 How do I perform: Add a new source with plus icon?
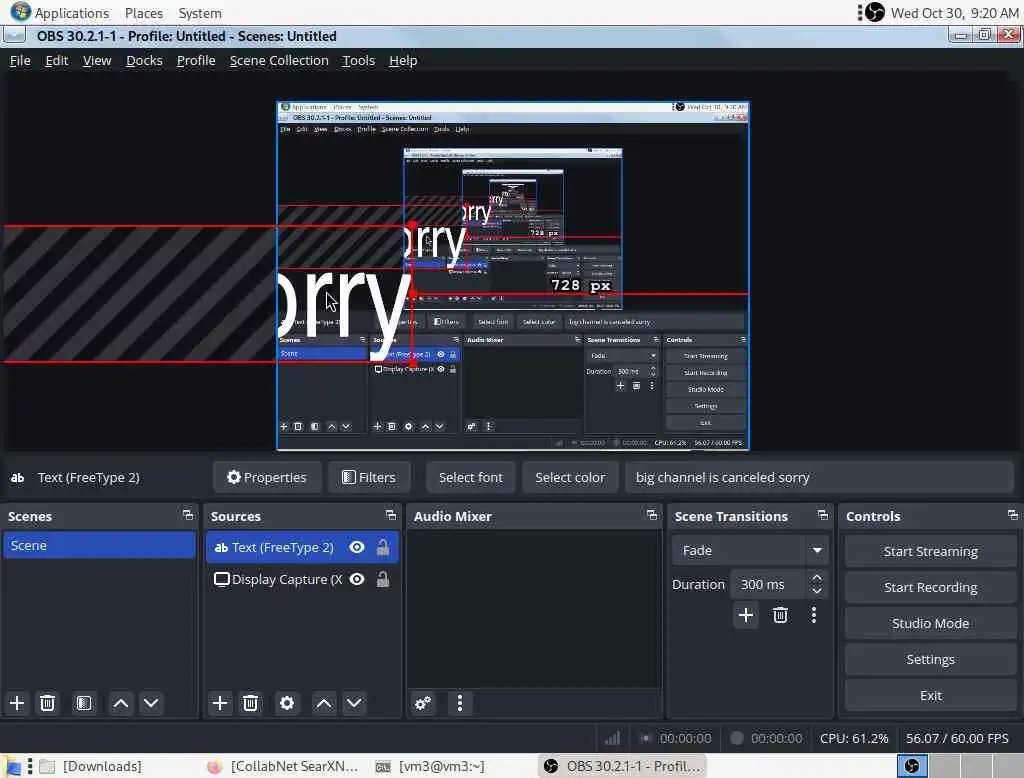220,704
